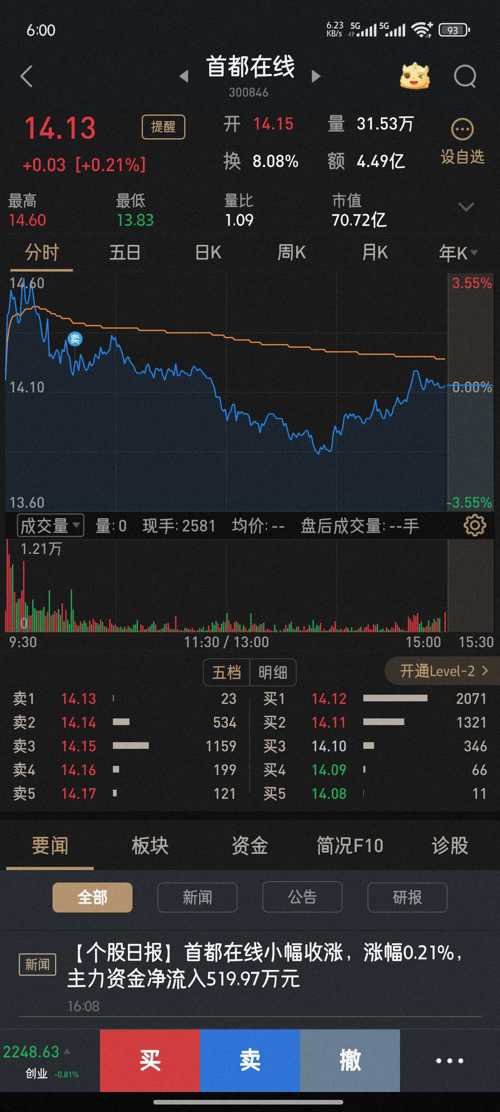Select the 五档 order book toggle
500x1112 pixels.
tap(226, 672)
